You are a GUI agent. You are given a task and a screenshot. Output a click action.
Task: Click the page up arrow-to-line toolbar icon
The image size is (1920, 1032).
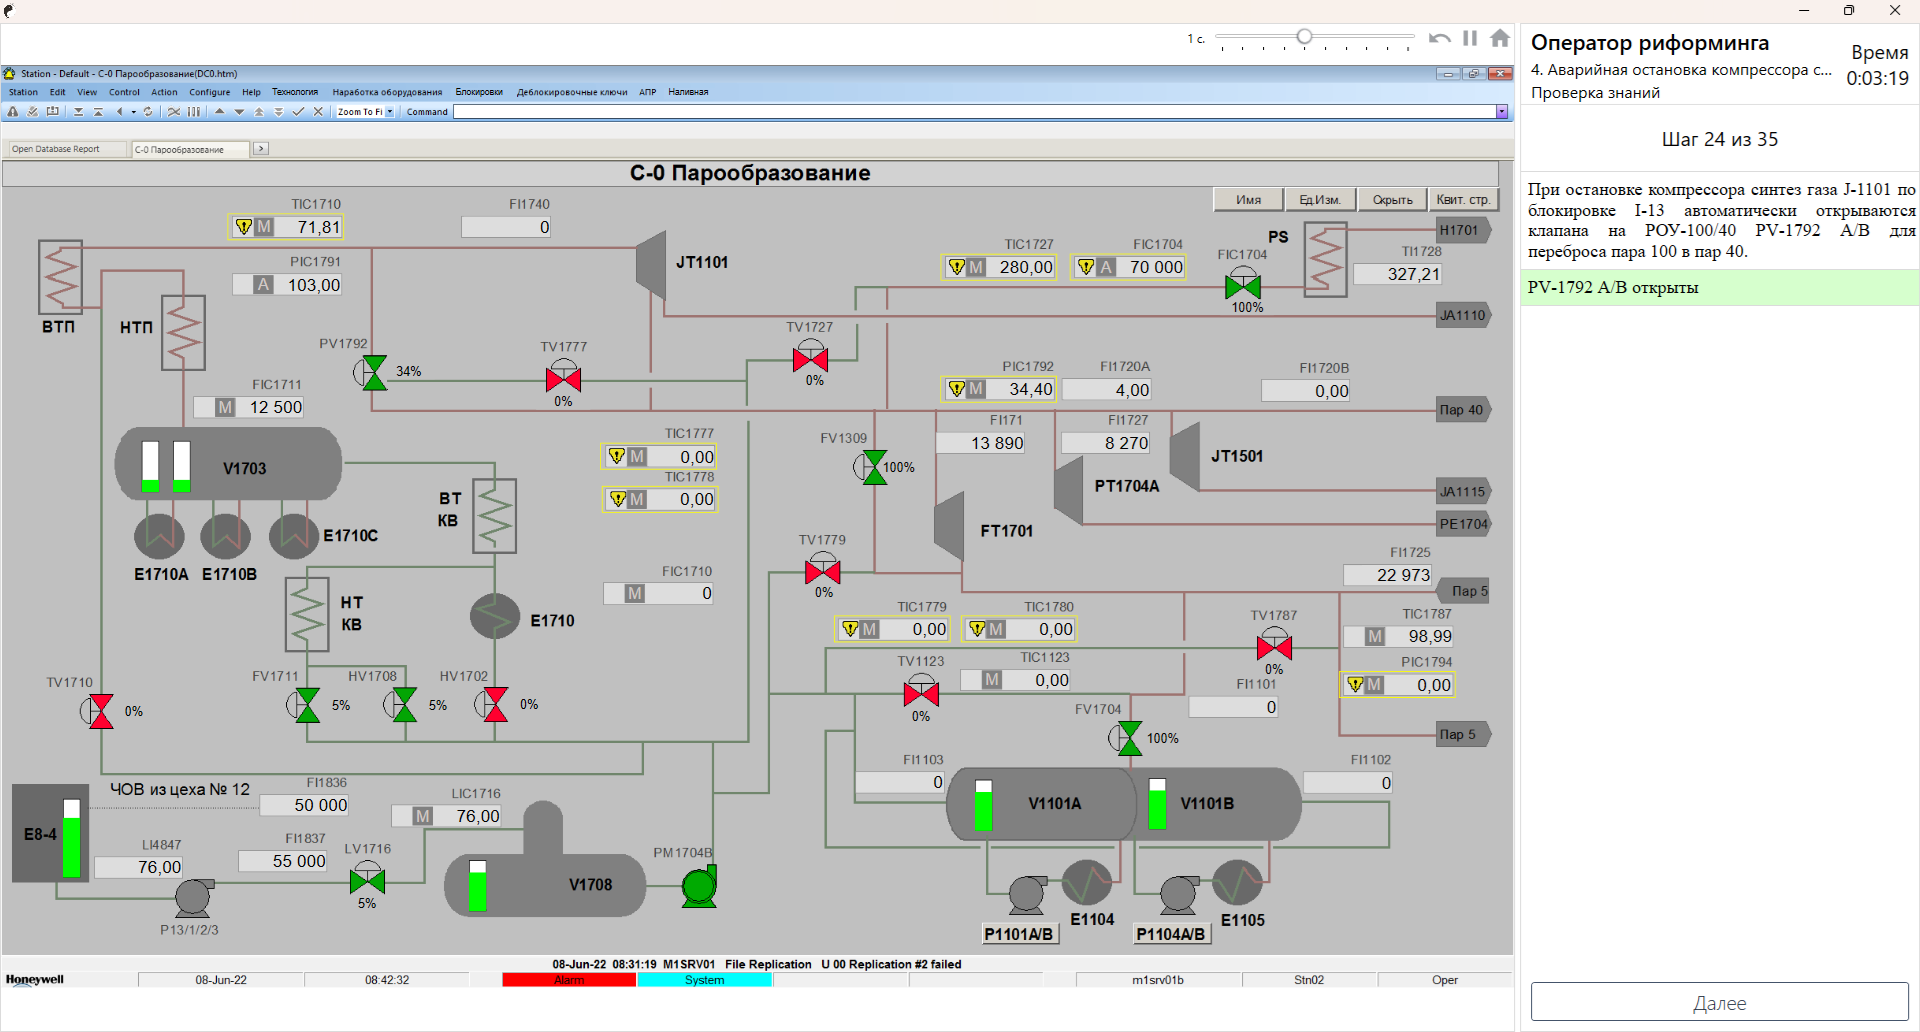(x=98, y=112)
